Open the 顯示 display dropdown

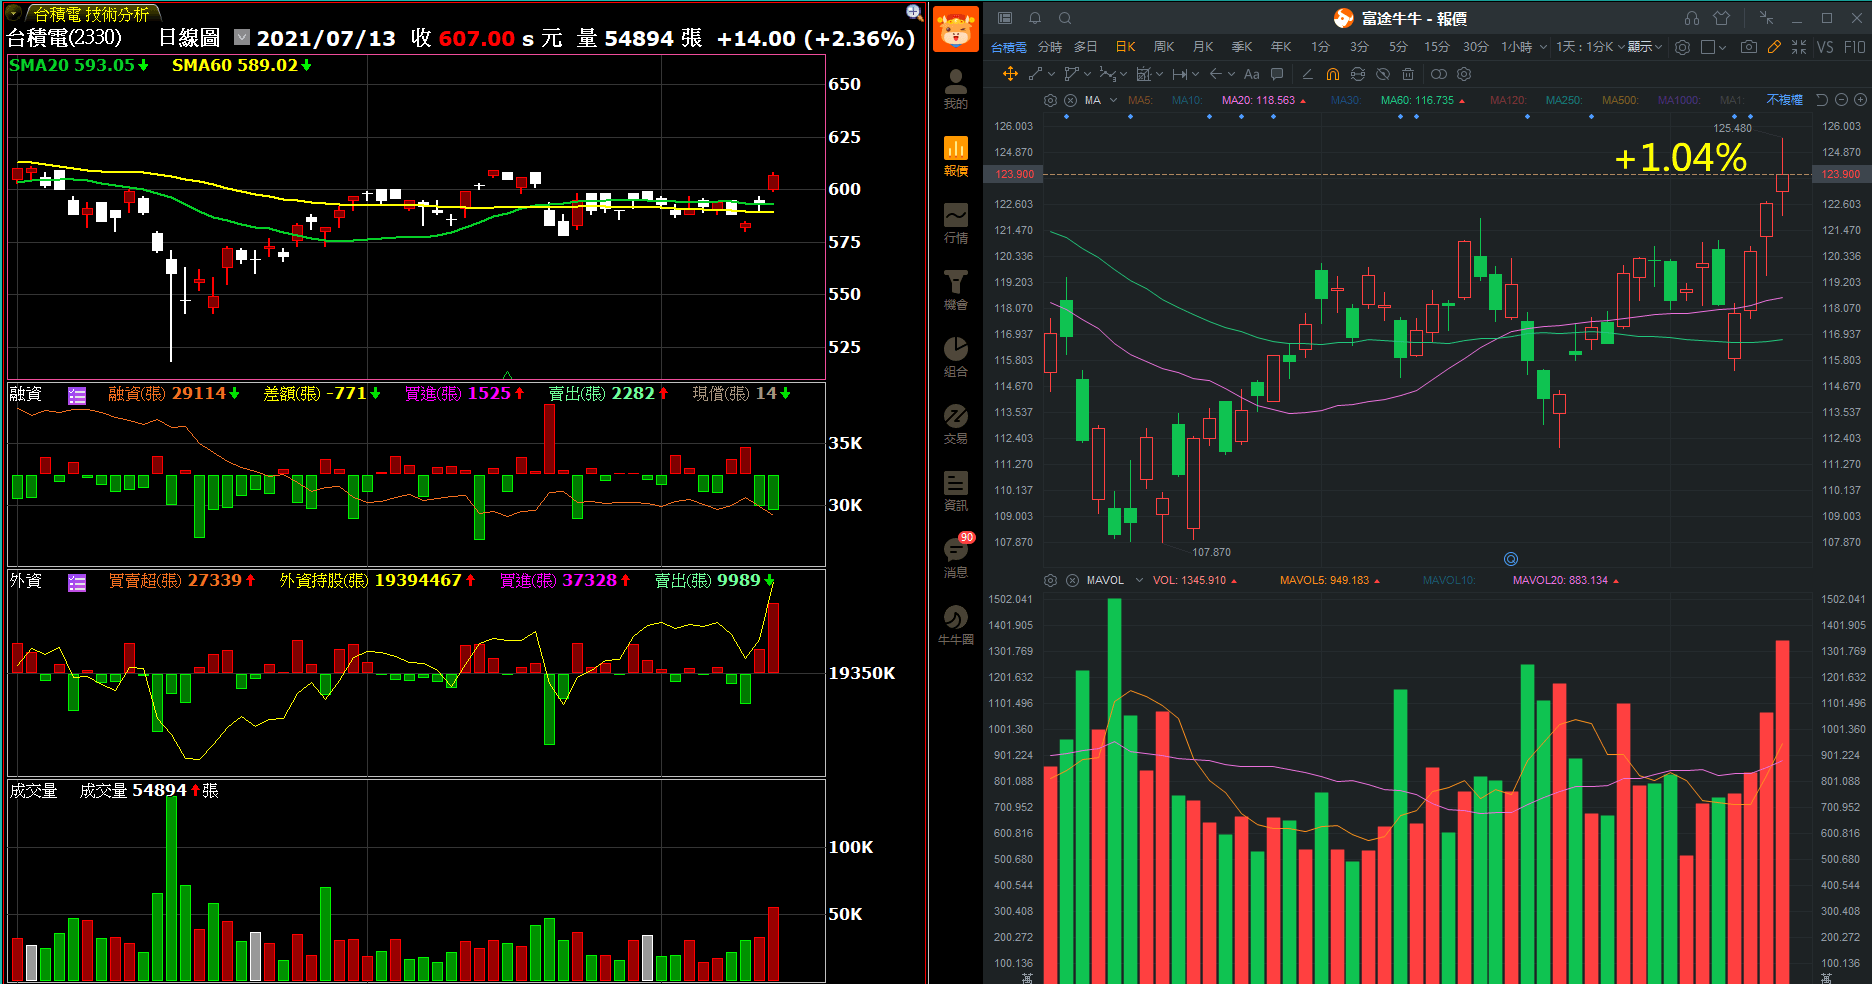1645,47
